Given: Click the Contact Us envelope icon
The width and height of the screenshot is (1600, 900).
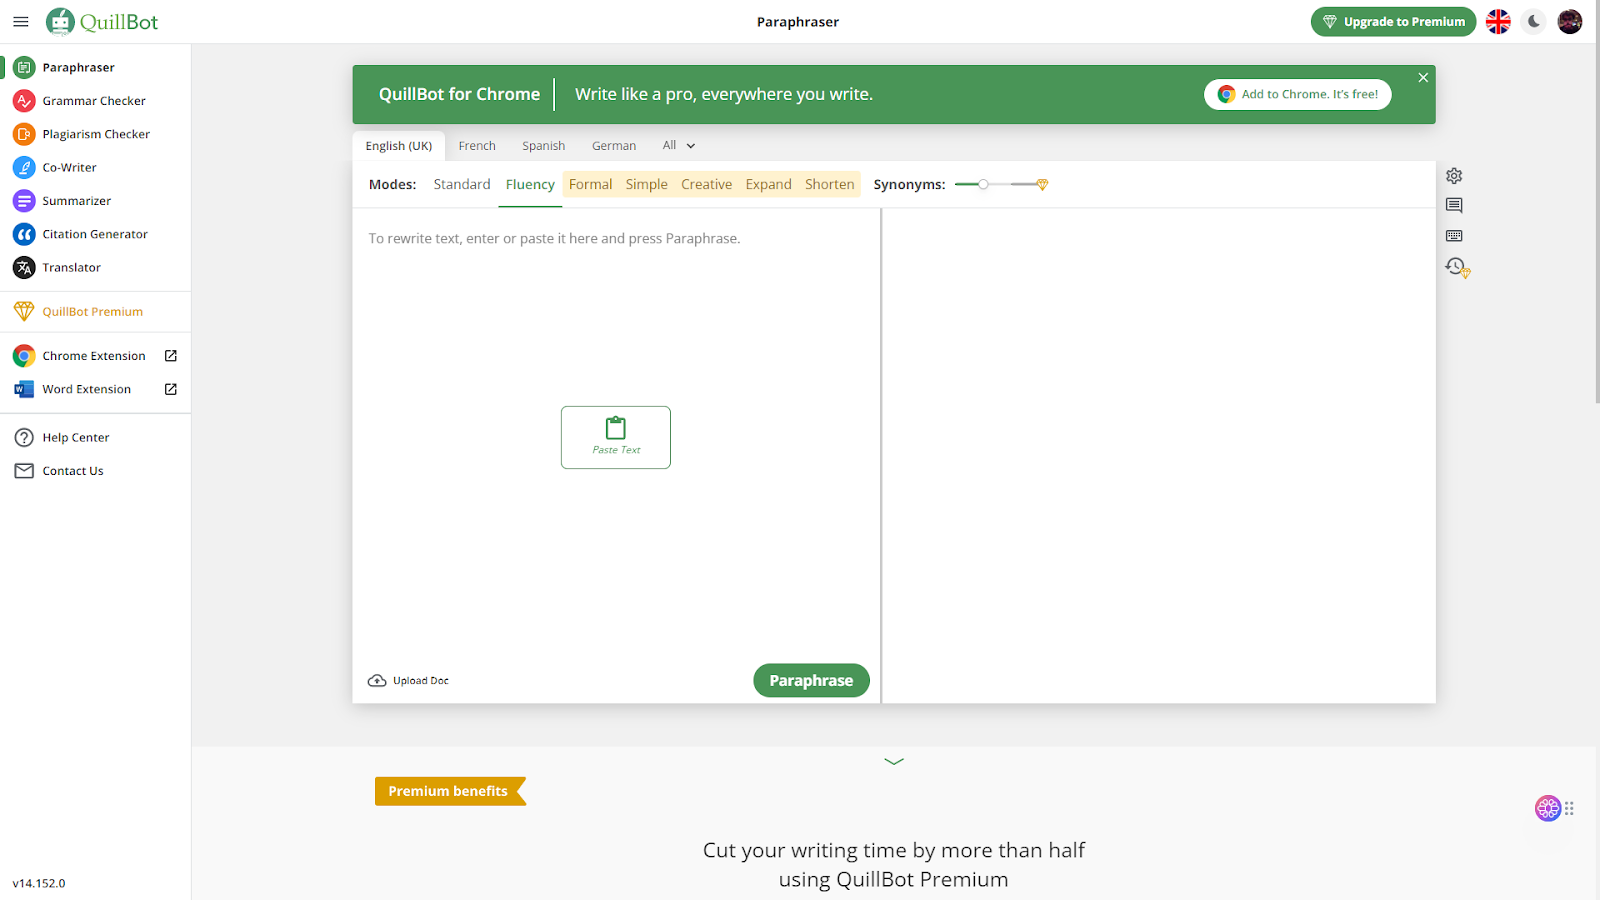Looking at the screenshot, I should [24, 471].
